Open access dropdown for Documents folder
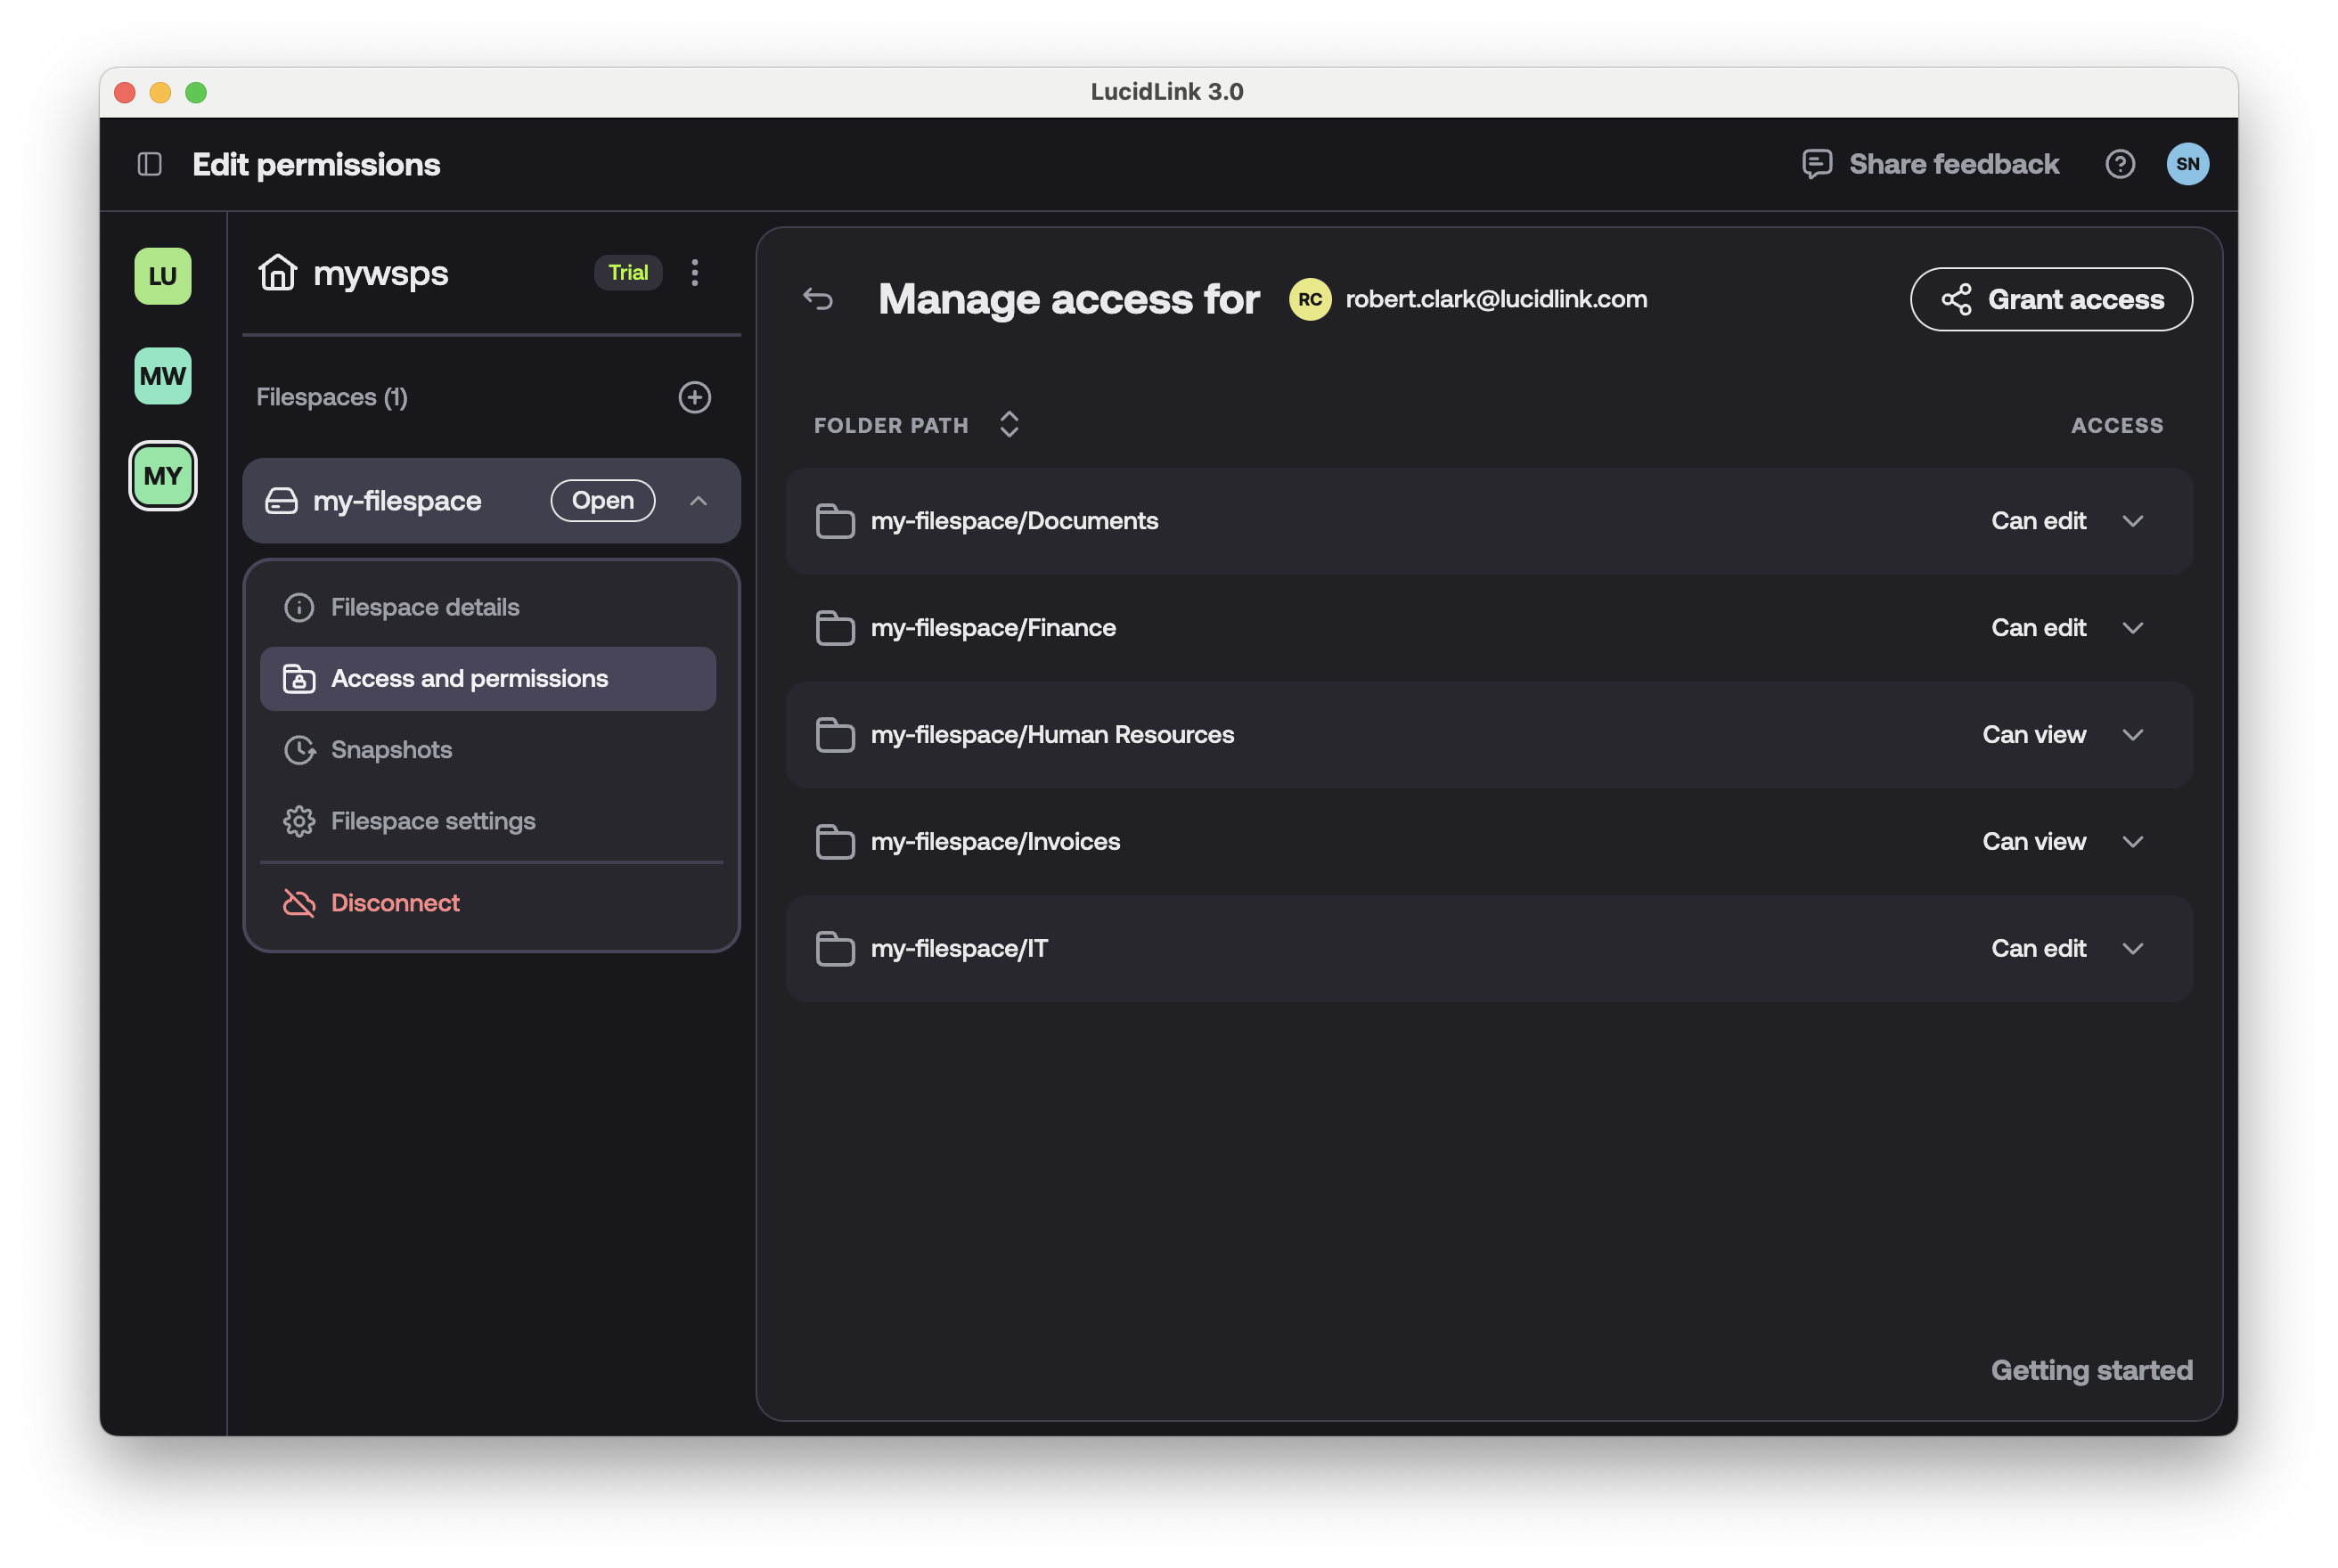 pos(2133,521)
